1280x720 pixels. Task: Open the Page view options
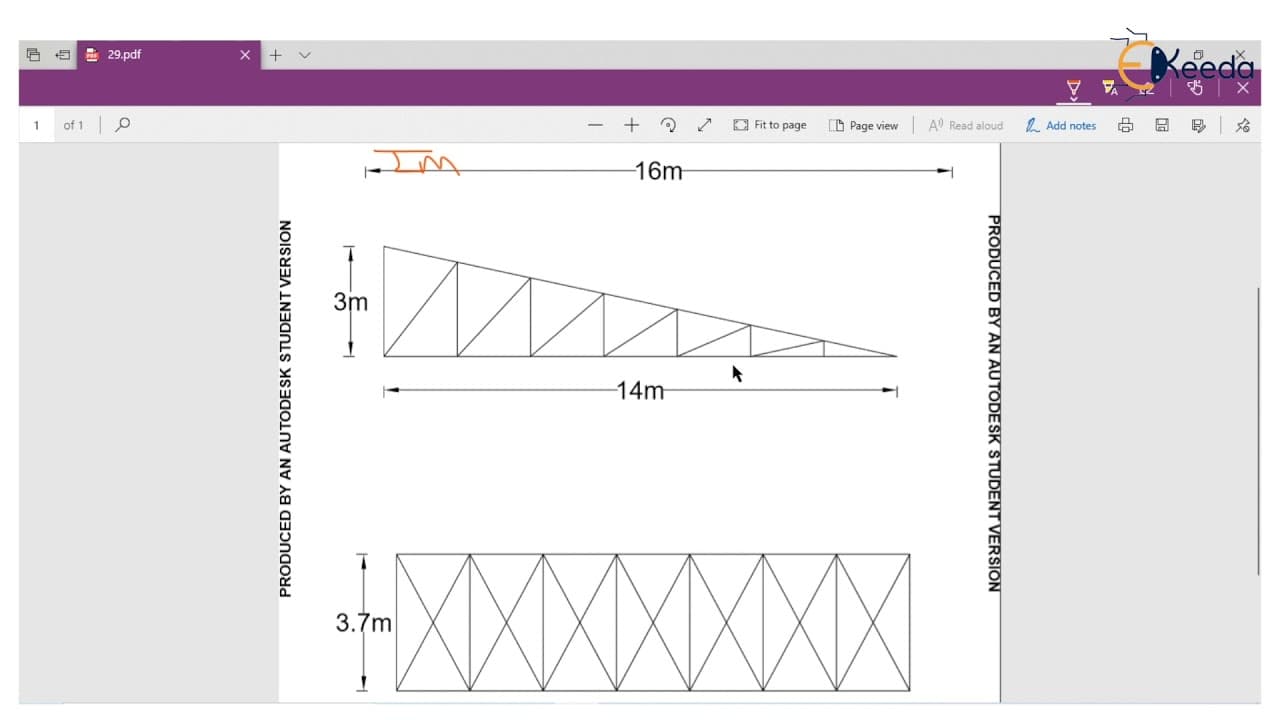863,125
